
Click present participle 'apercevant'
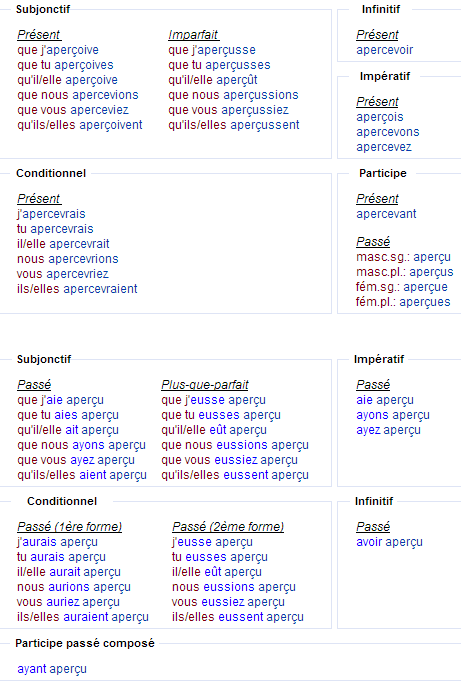[386, 214]
